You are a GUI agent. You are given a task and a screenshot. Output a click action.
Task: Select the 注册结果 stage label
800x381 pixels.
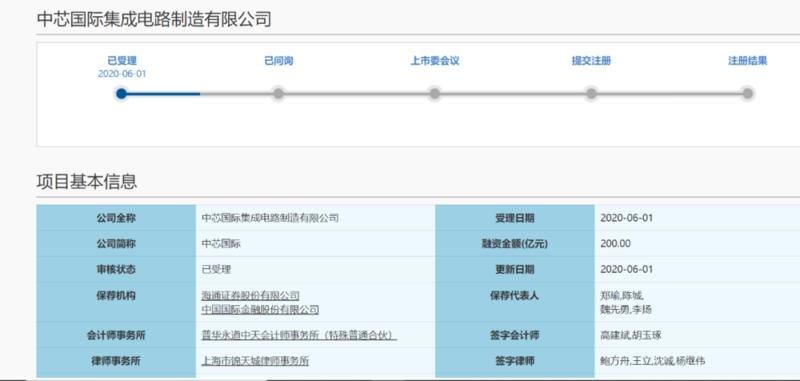click(x=747, y=61)
